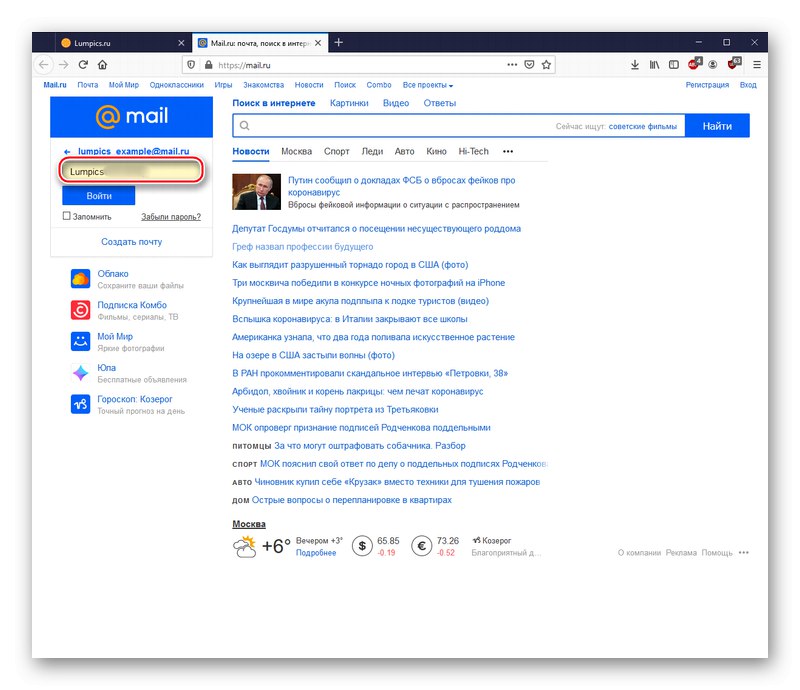
Task: Click the @mail logo banner
Action: 132,117
